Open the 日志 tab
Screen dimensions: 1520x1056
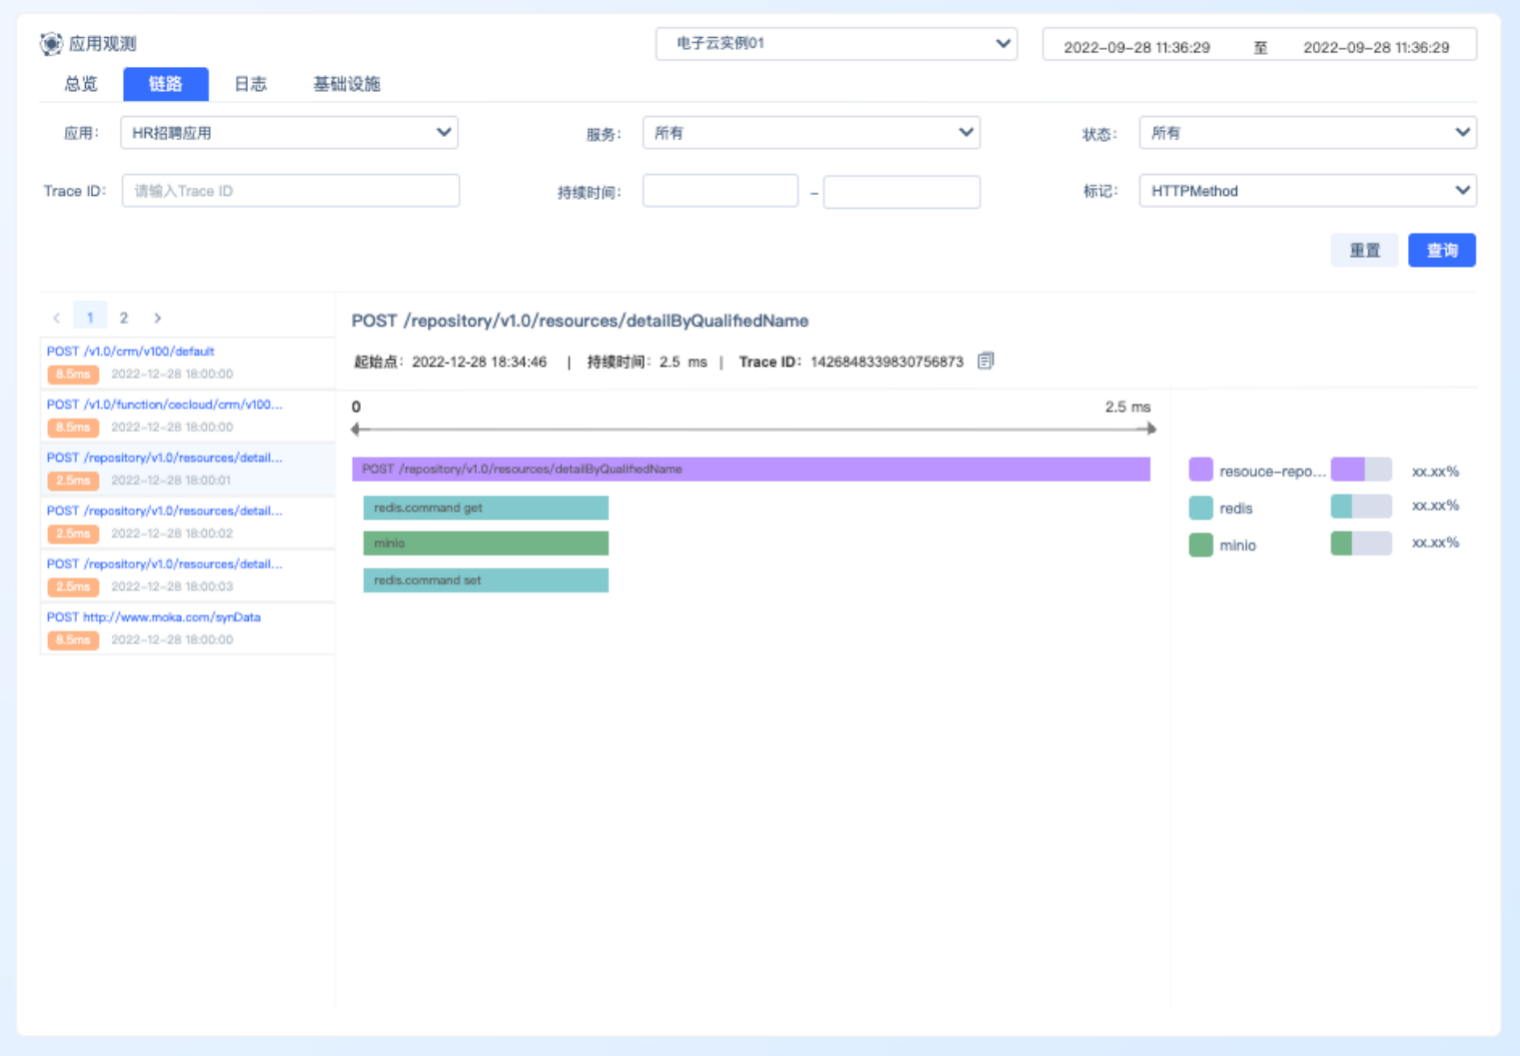pos(250,84)
